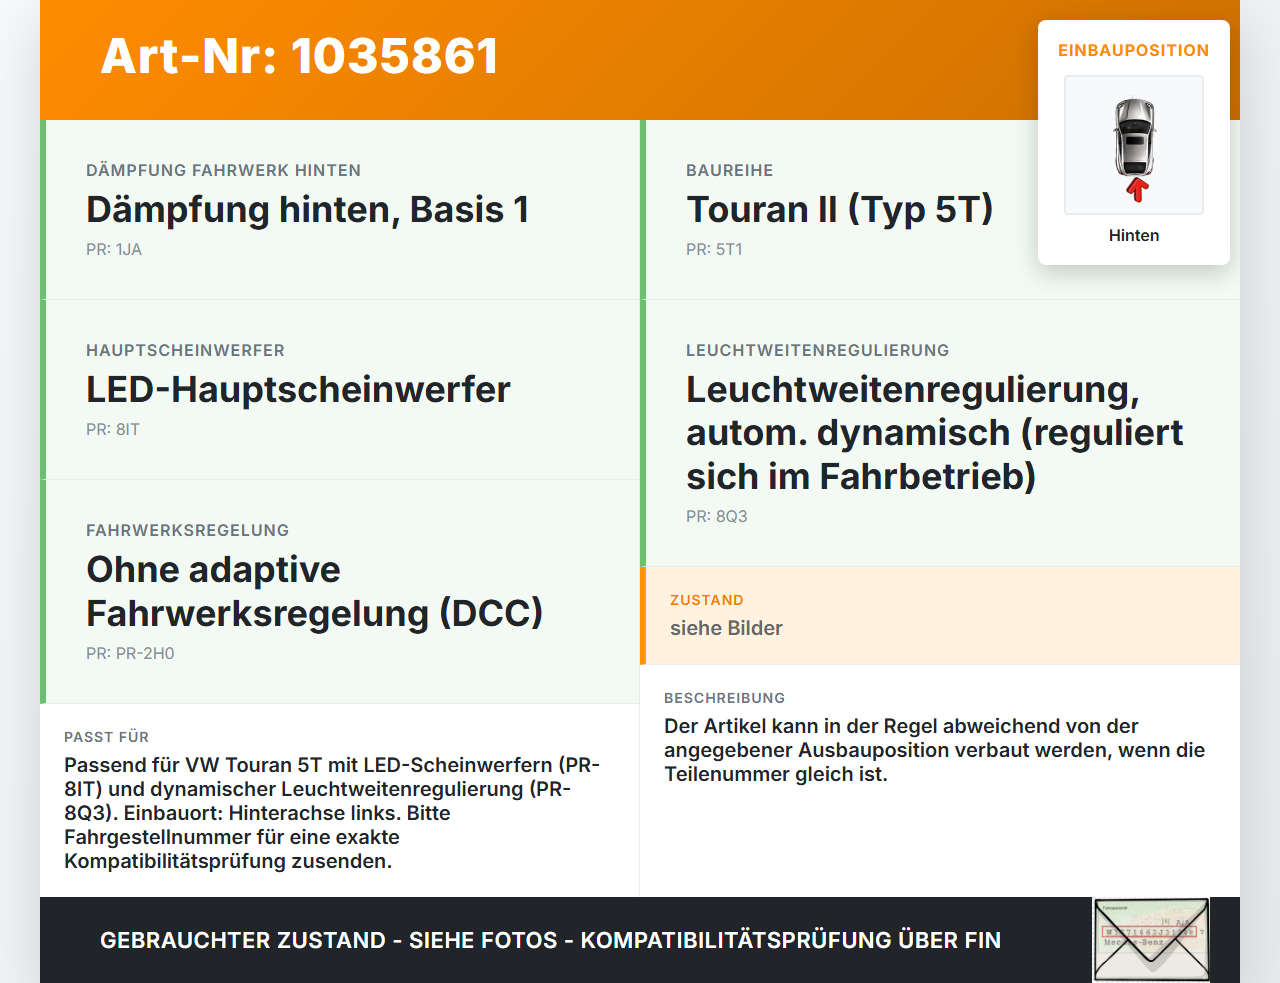Click the FAHRWERKSREGELUNG label

pyautogui.click(x=187, y=530)
